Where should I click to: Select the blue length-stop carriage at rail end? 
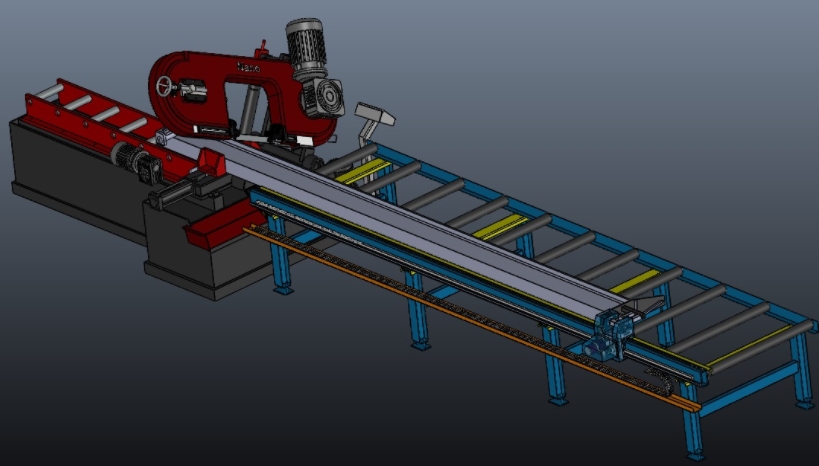(x=609, y=334)
